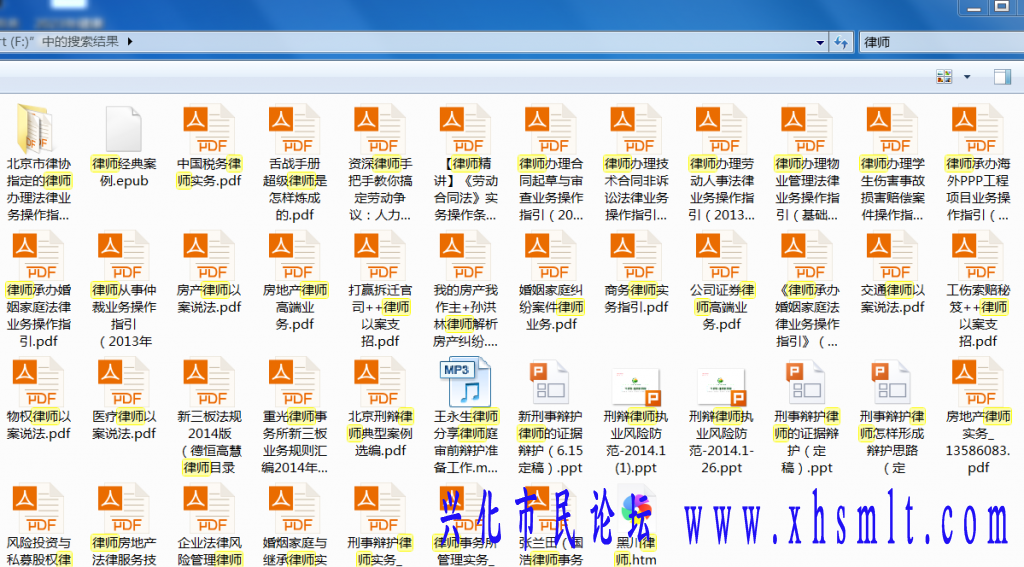This screenshot has height=567, width=1024.
Task: Change view using the view icon button
Action: [944, 76]
